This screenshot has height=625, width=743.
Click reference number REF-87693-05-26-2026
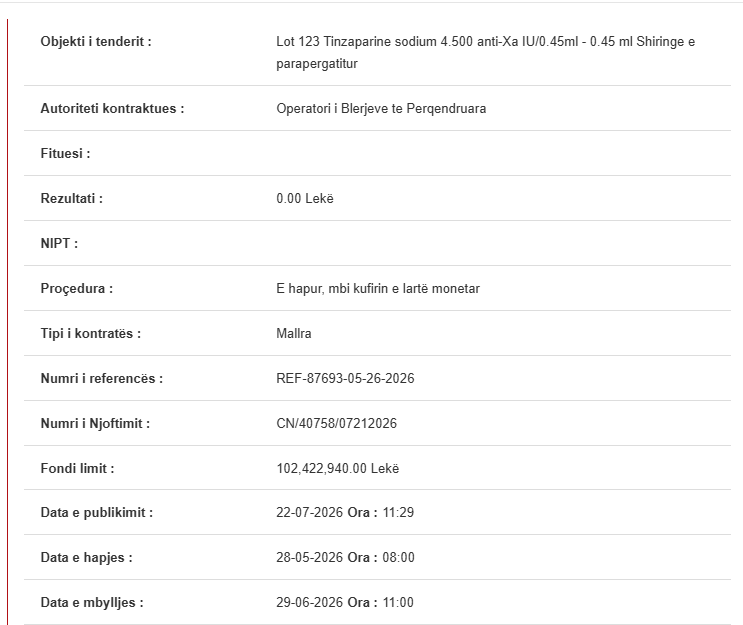click(345, 379)
